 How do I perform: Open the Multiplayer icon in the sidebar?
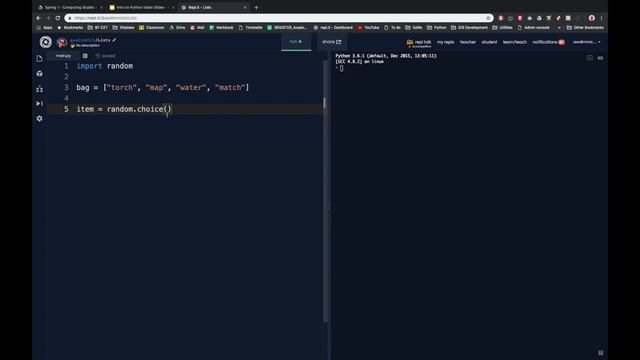coord(40,89)
